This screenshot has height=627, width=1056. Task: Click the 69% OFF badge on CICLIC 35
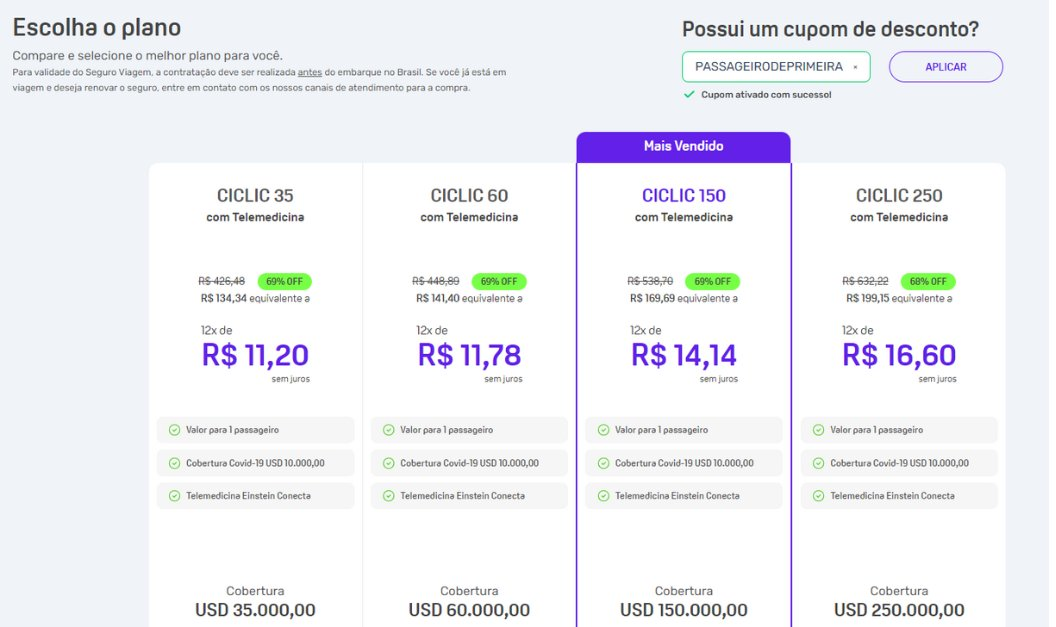pos(284,281)
